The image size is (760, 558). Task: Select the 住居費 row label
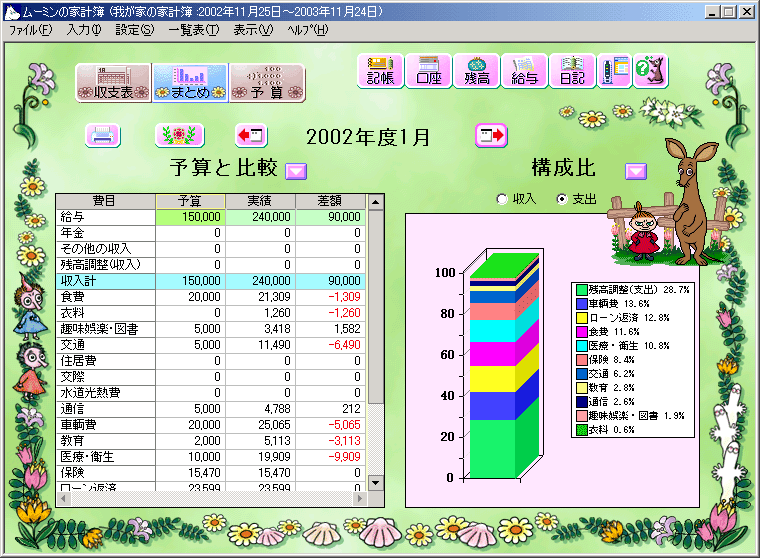click(x=105, y=361)
